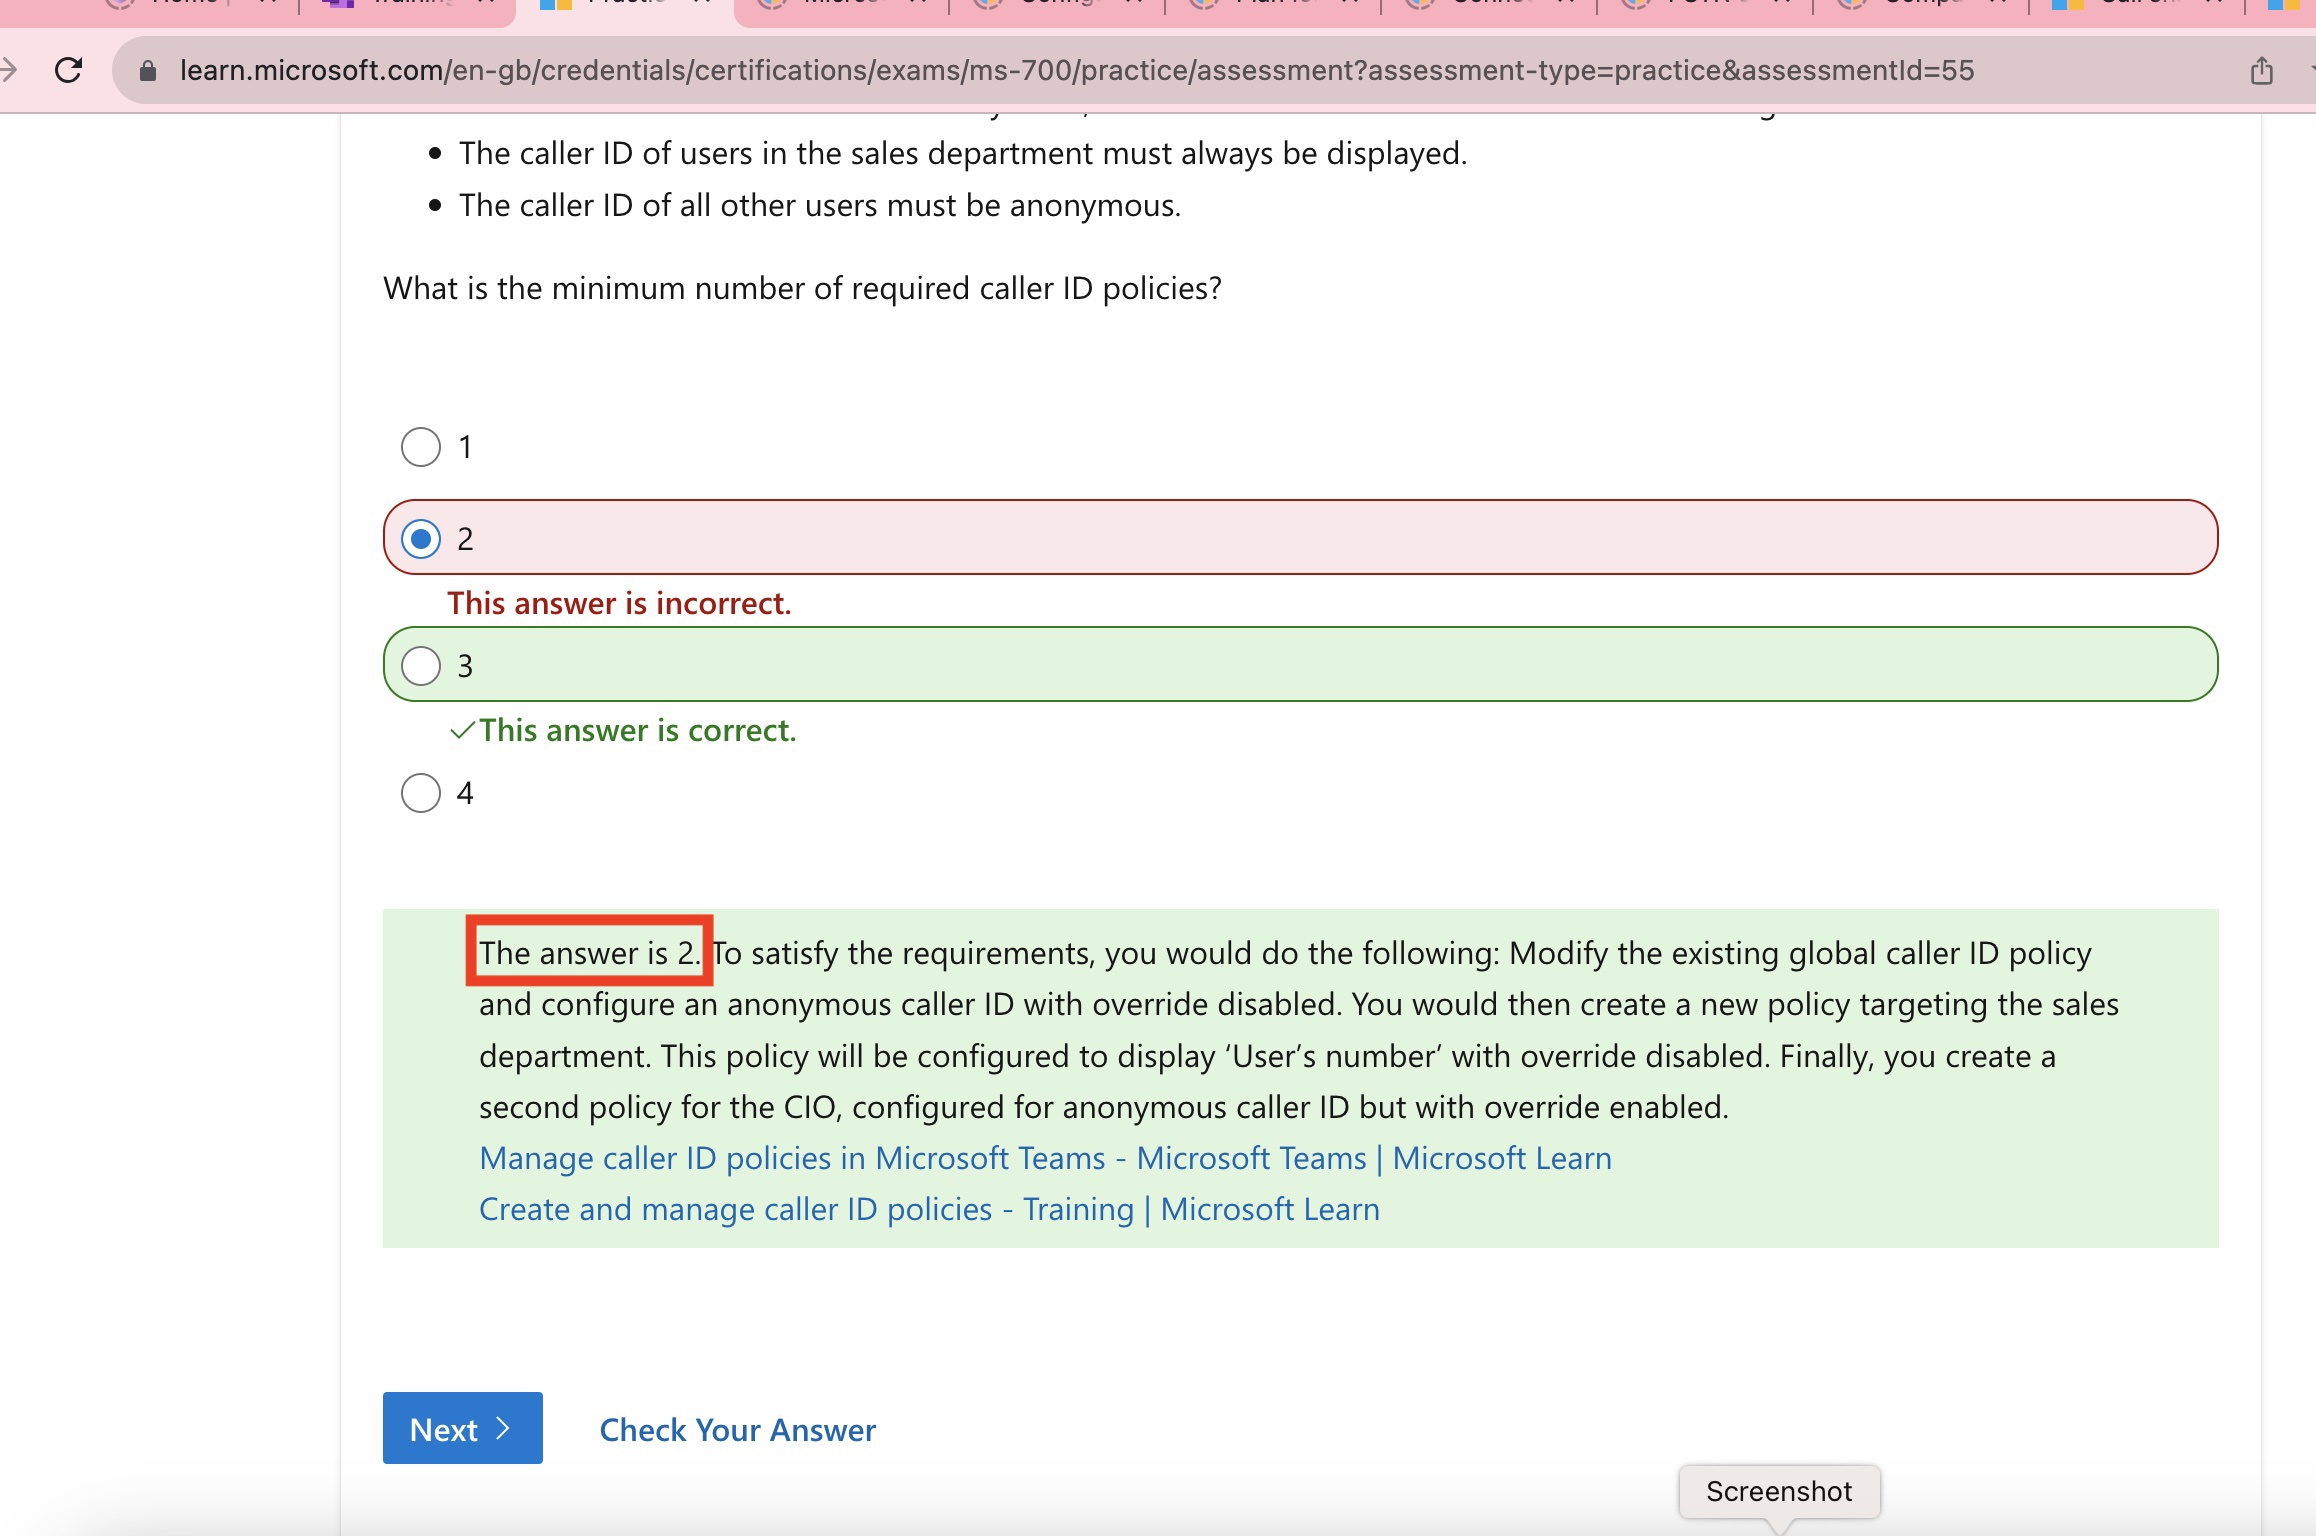Viewport: 2316px width, 1536px height.
Task: Click the green checkmark next to correct answer
Action: coord(461,731)
